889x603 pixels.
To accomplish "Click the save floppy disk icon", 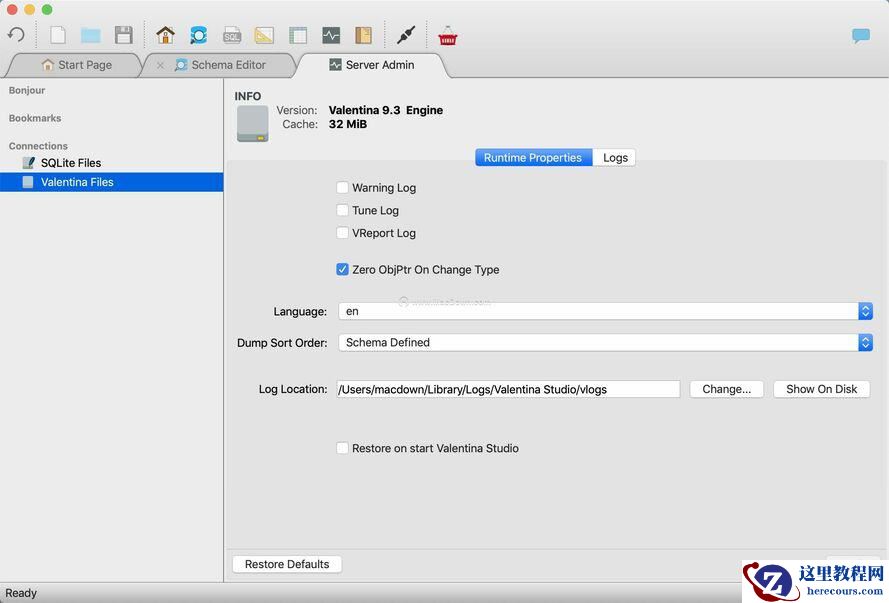I will 123,35.
